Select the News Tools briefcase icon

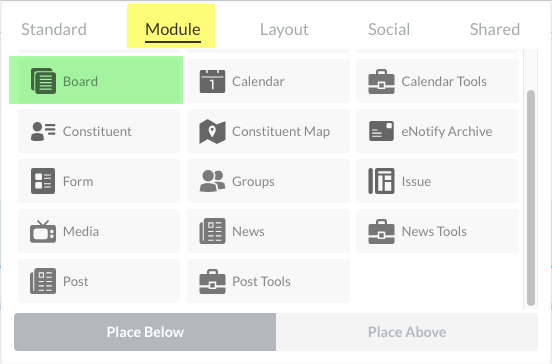(381, 231)
